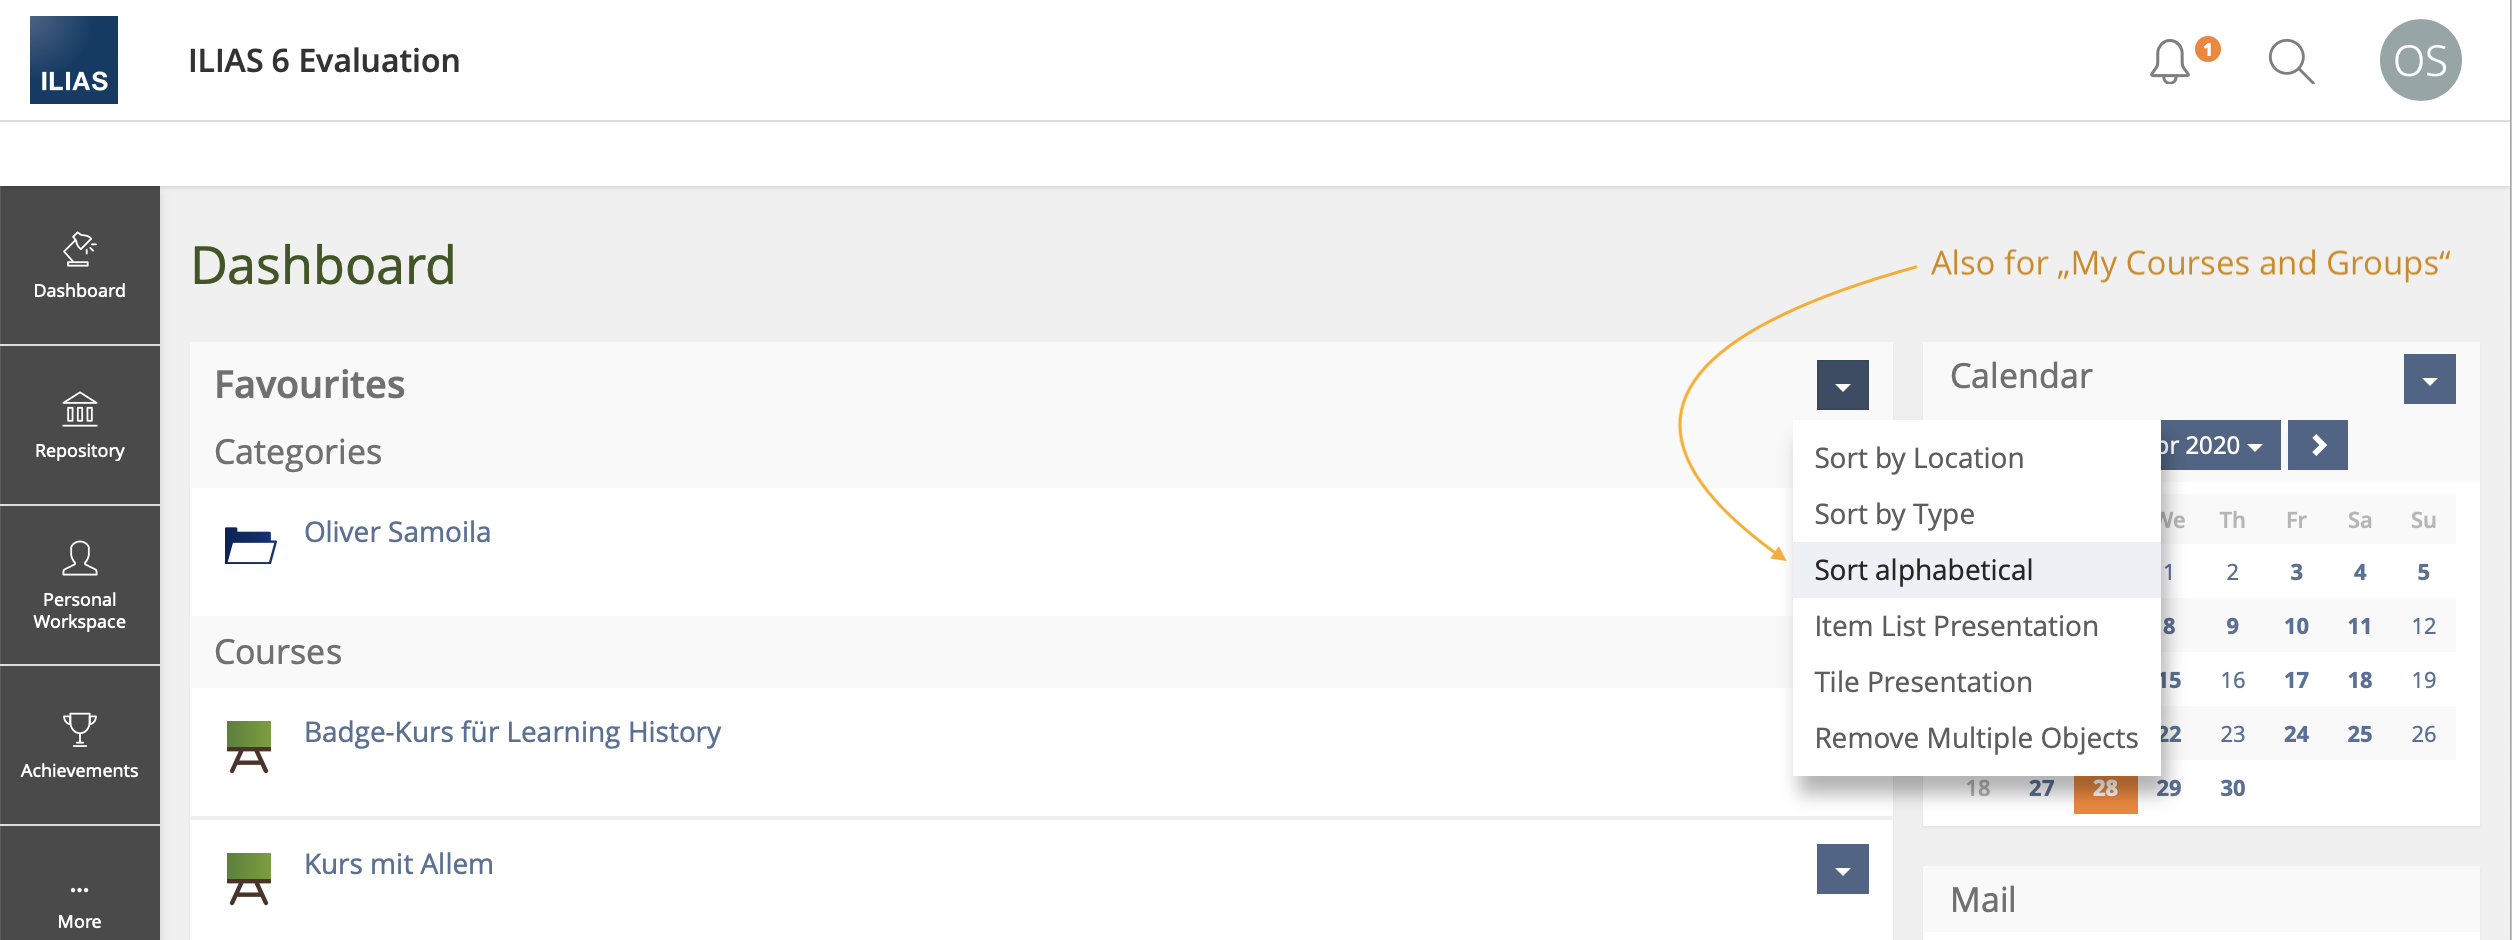Show More sidebar entries

coord(80,905)
